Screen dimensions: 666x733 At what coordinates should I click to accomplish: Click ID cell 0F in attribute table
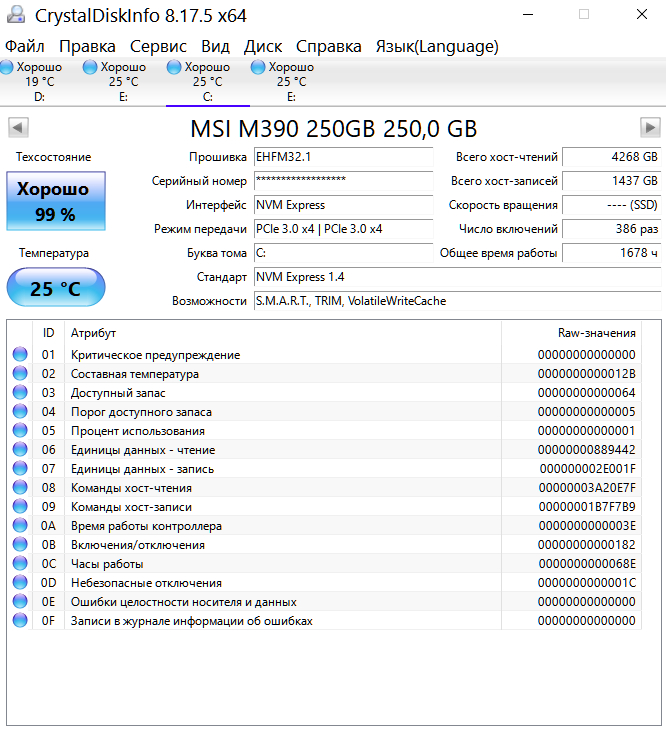click(x=48, y=621)
